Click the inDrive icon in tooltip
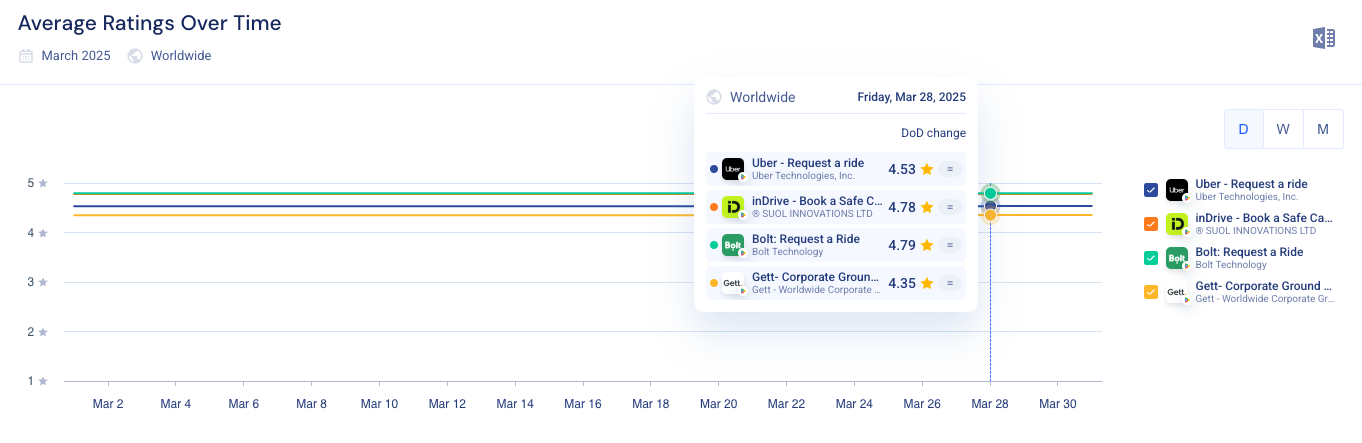Screen dimensions: 1362x443 point(733,207)
